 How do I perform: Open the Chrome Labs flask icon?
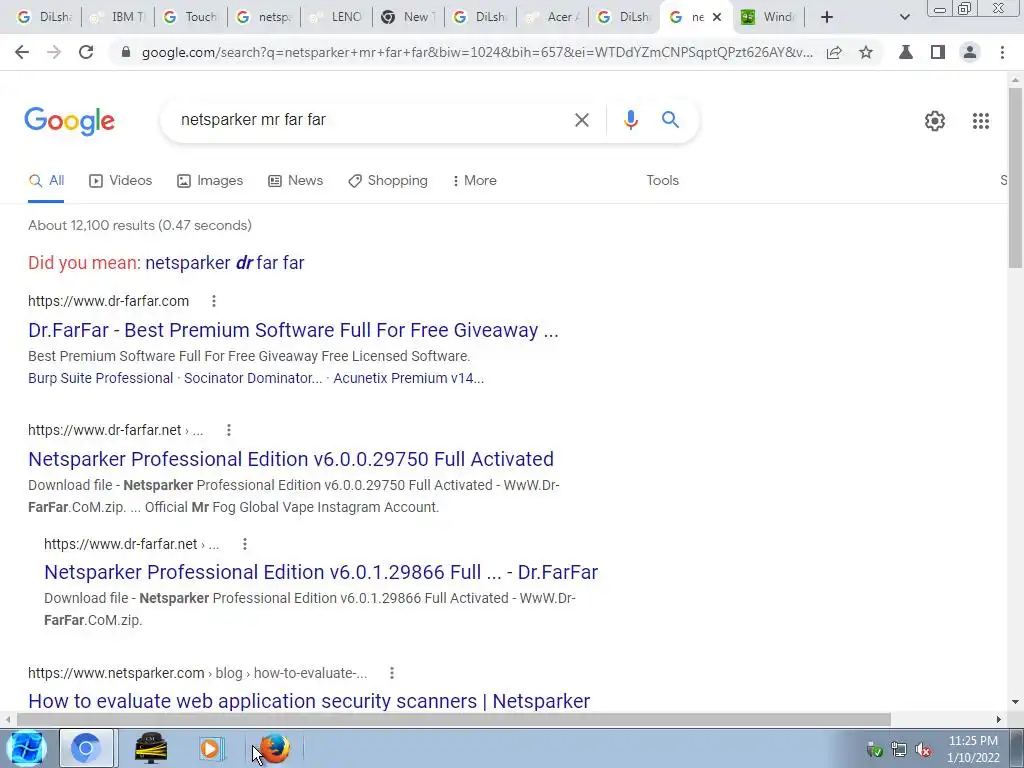[x=906, y=52]
